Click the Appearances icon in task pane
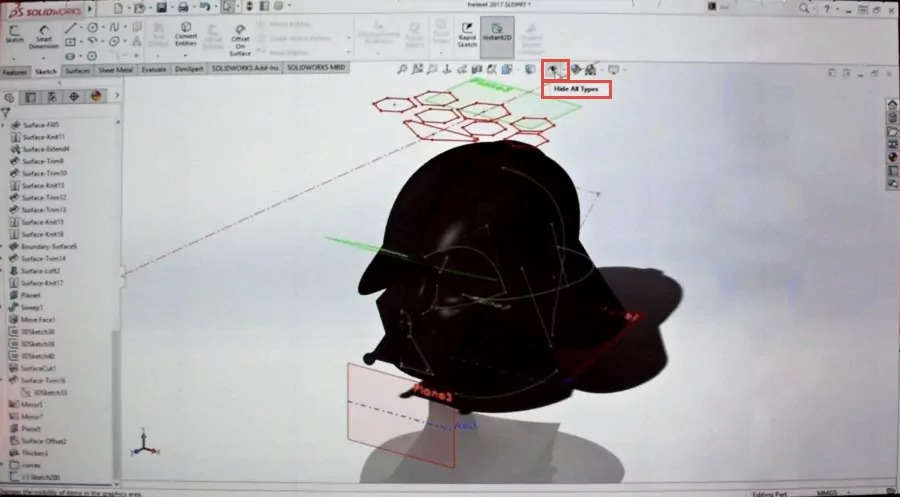Viewport: 900px width, 497px height. (x=893, y=157)
